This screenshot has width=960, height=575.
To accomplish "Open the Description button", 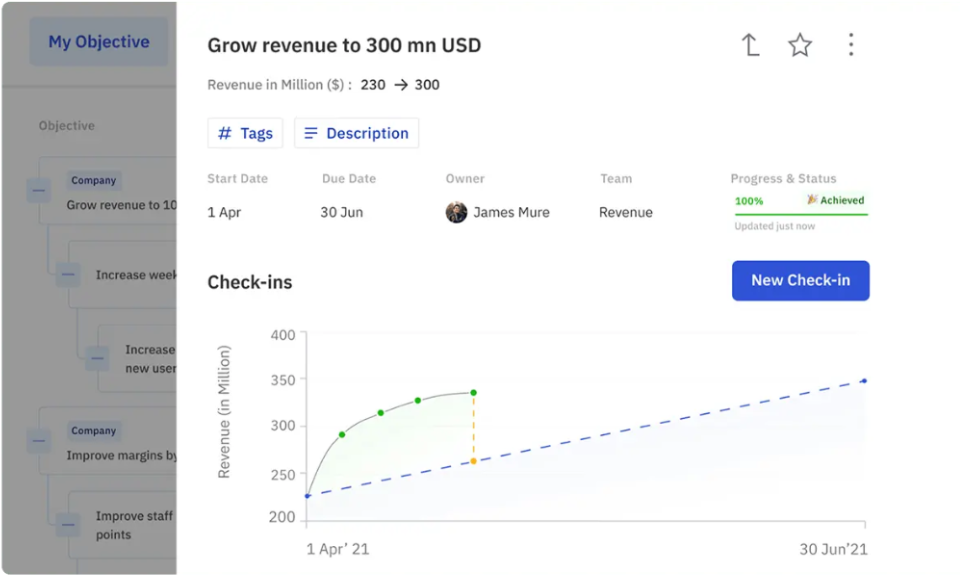I will pyautogui.click(x=356, y=133).
